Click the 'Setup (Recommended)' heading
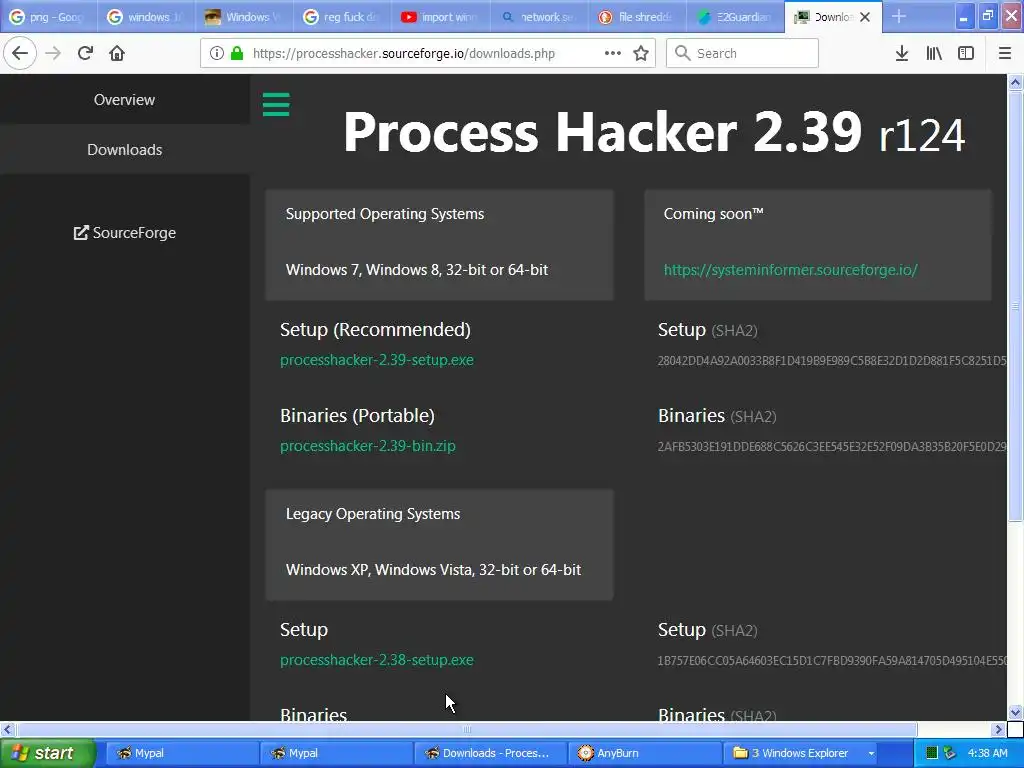This screenshot has width=1024, height=768. [376, 330]
